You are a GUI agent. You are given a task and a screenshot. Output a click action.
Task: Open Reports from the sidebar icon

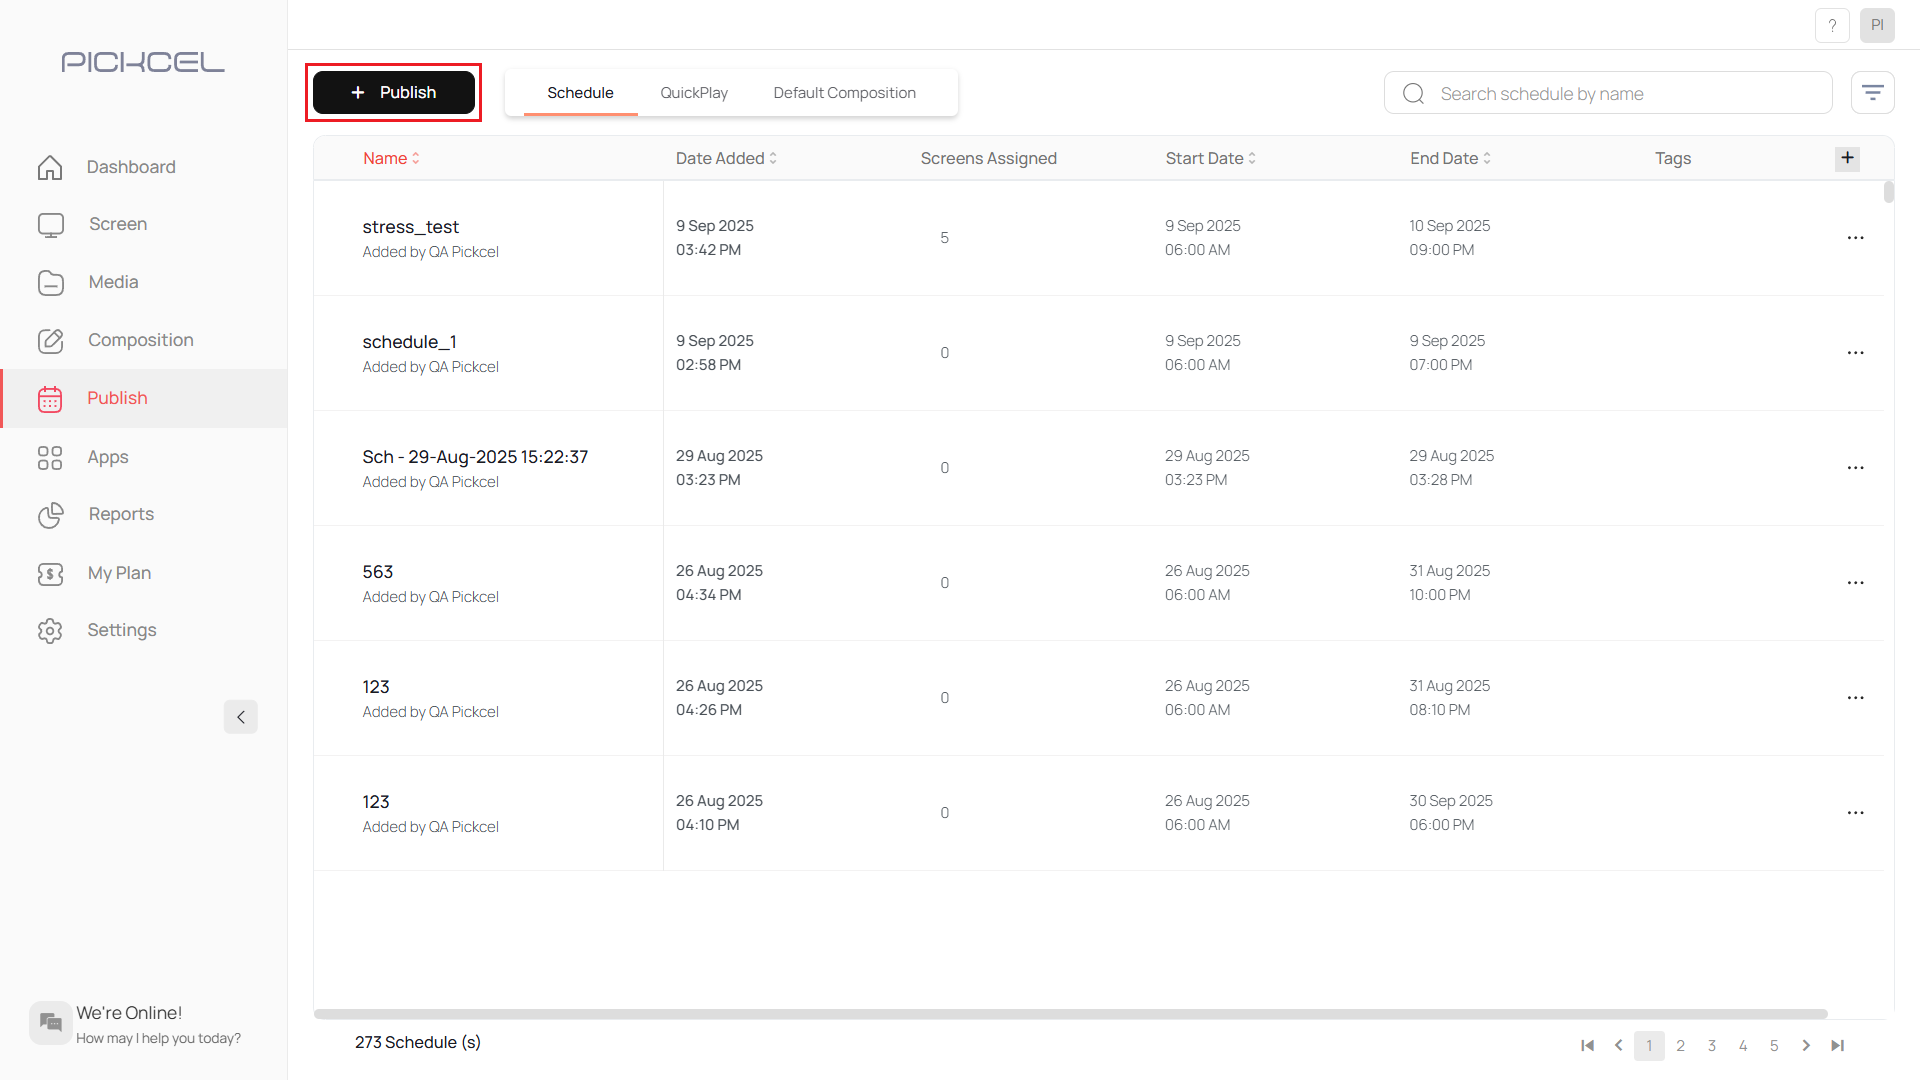[x=50, y=516]
